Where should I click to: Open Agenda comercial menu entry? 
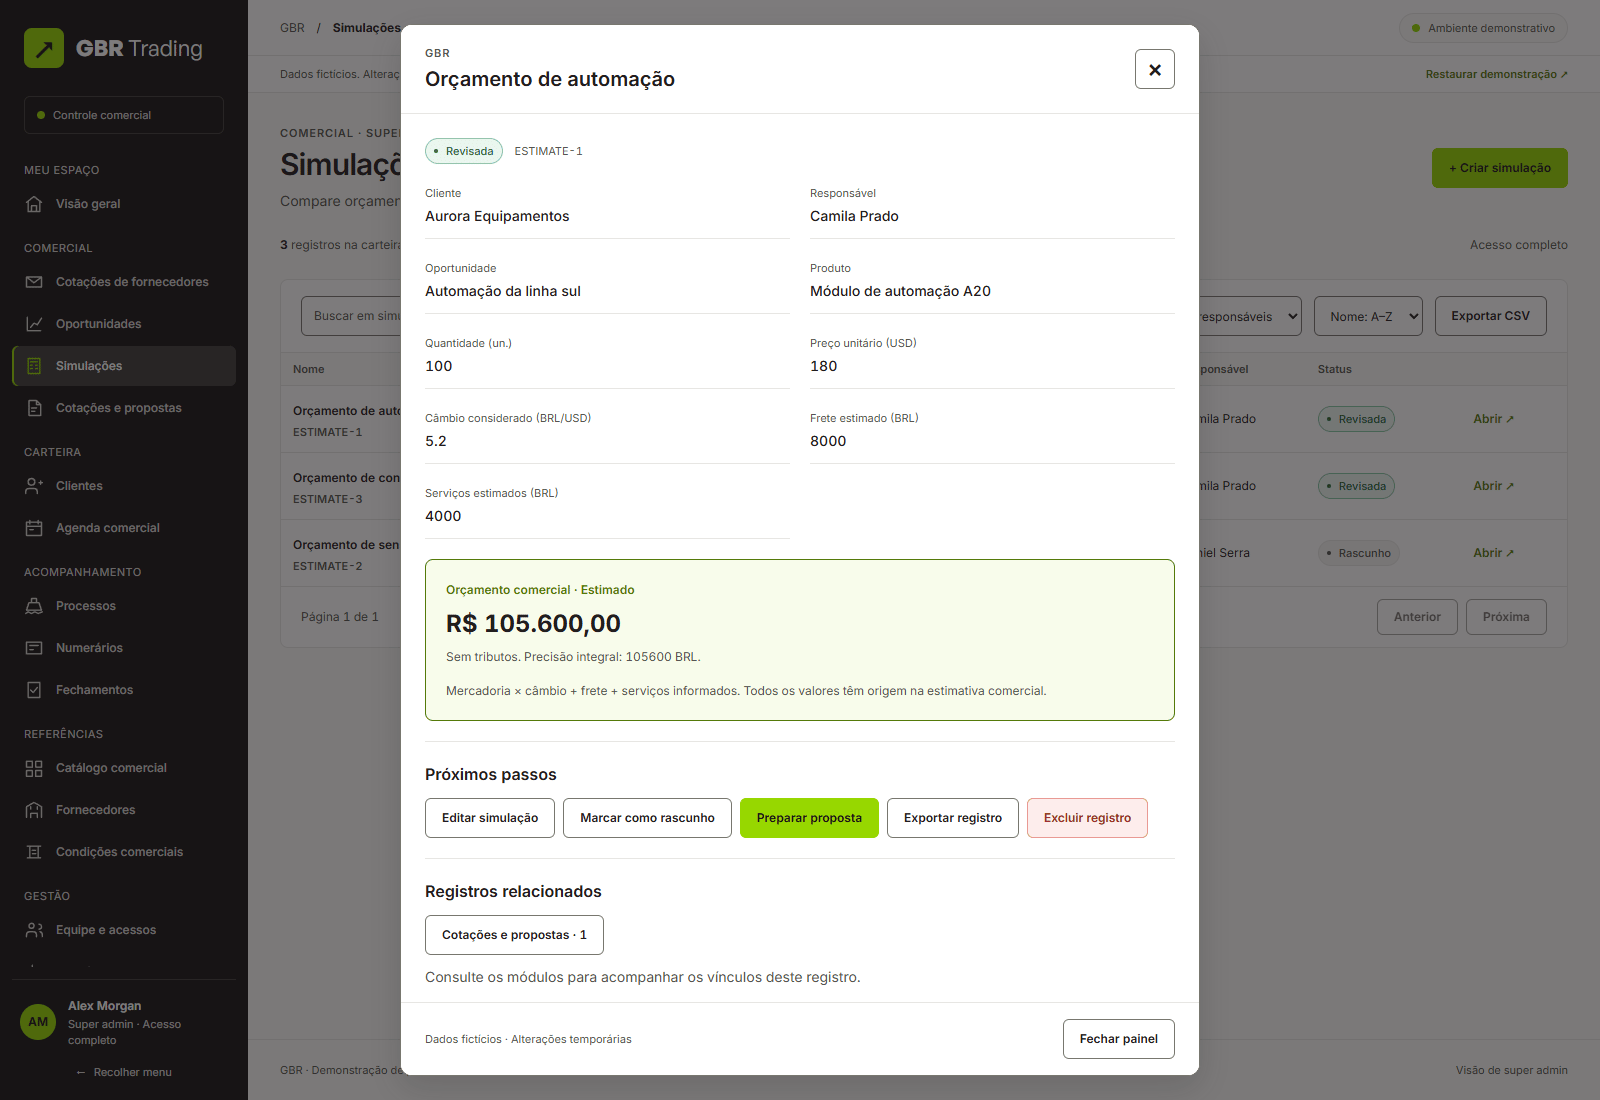pyautogui.click(x=124, y=528)
